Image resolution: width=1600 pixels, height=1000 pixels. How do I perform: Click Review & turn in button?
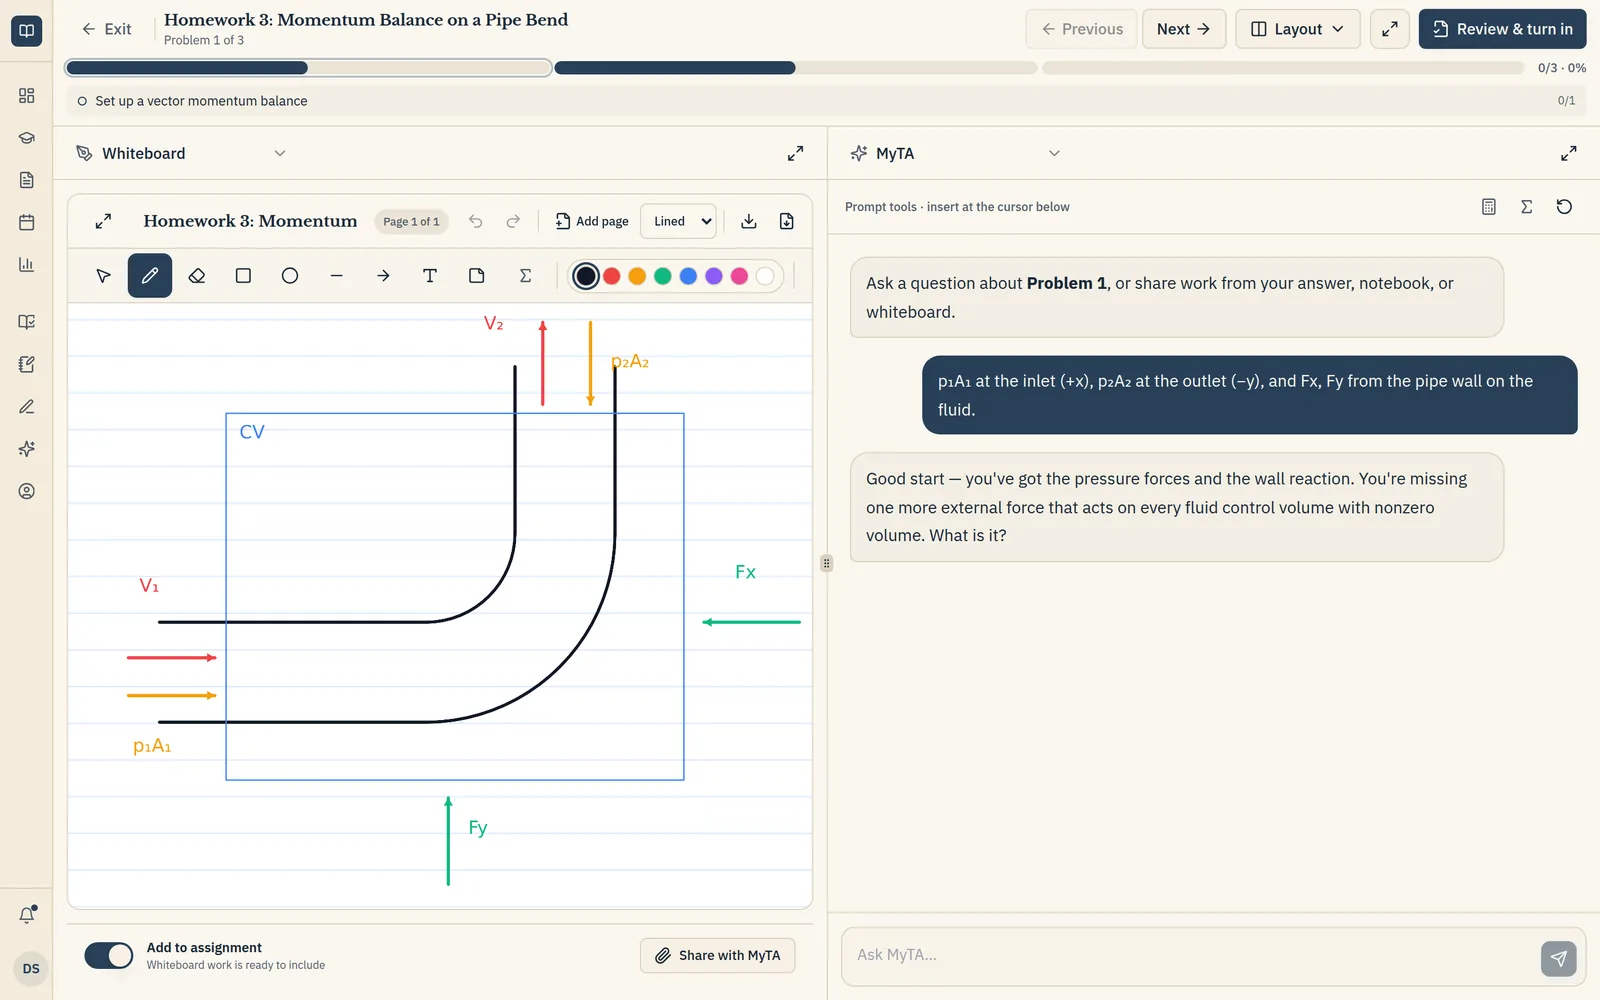(x=1503, y=29)
